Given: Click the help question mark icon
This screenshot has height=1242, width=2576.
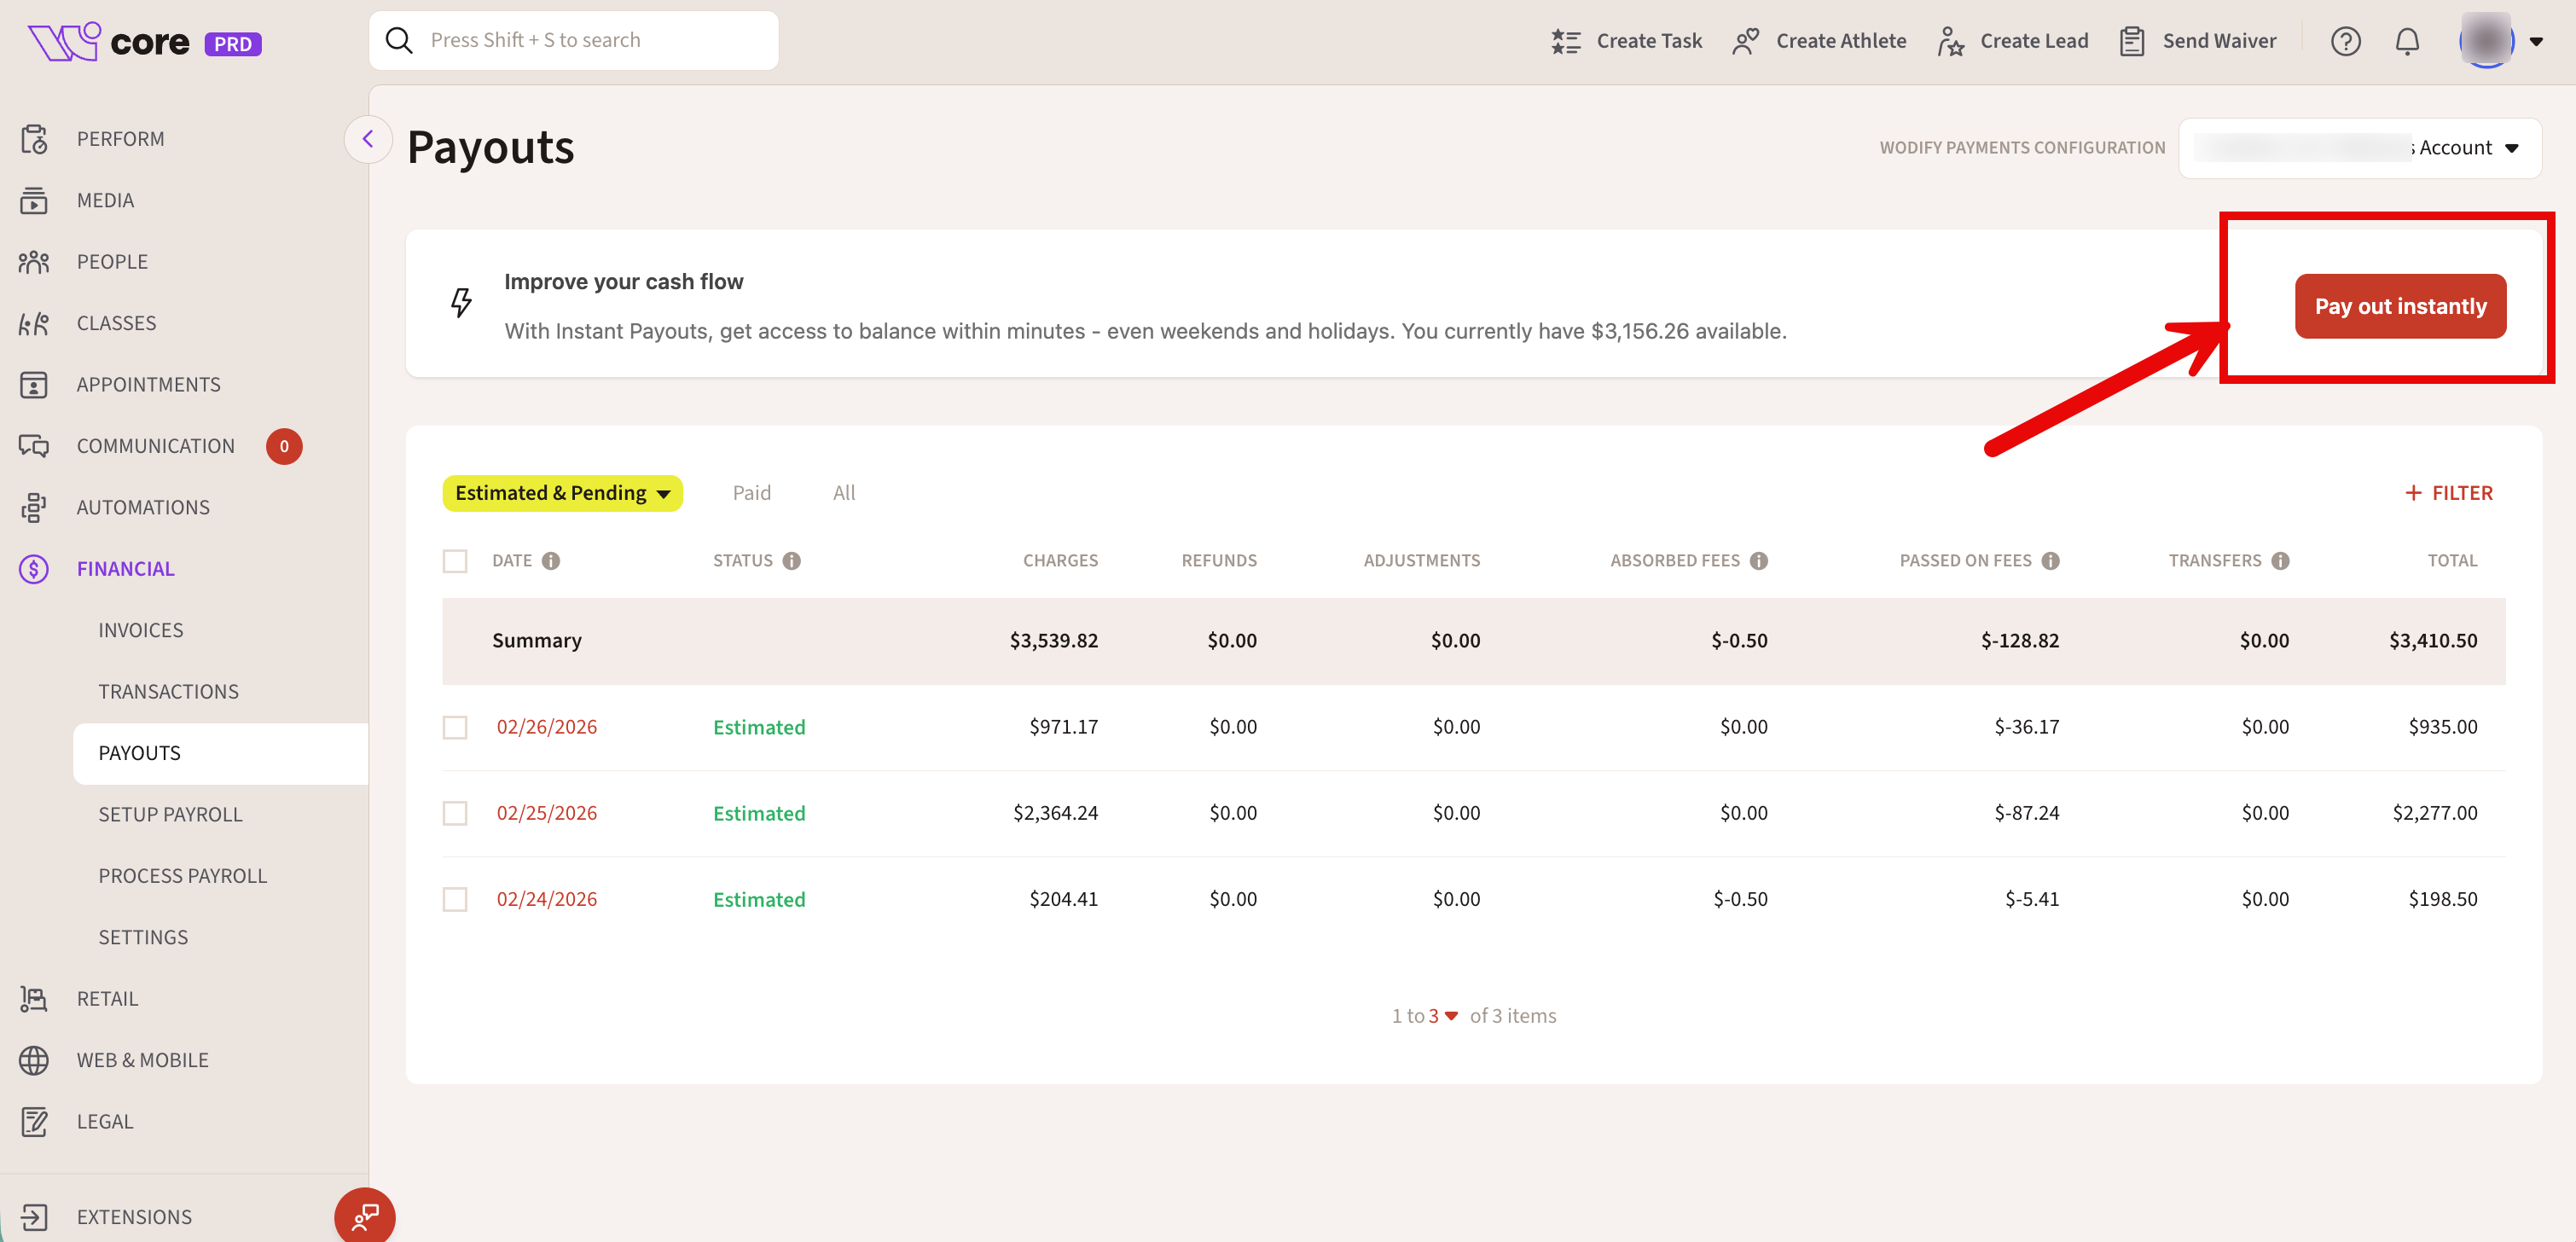Looking at the screenshot, I should point(2345,41).
